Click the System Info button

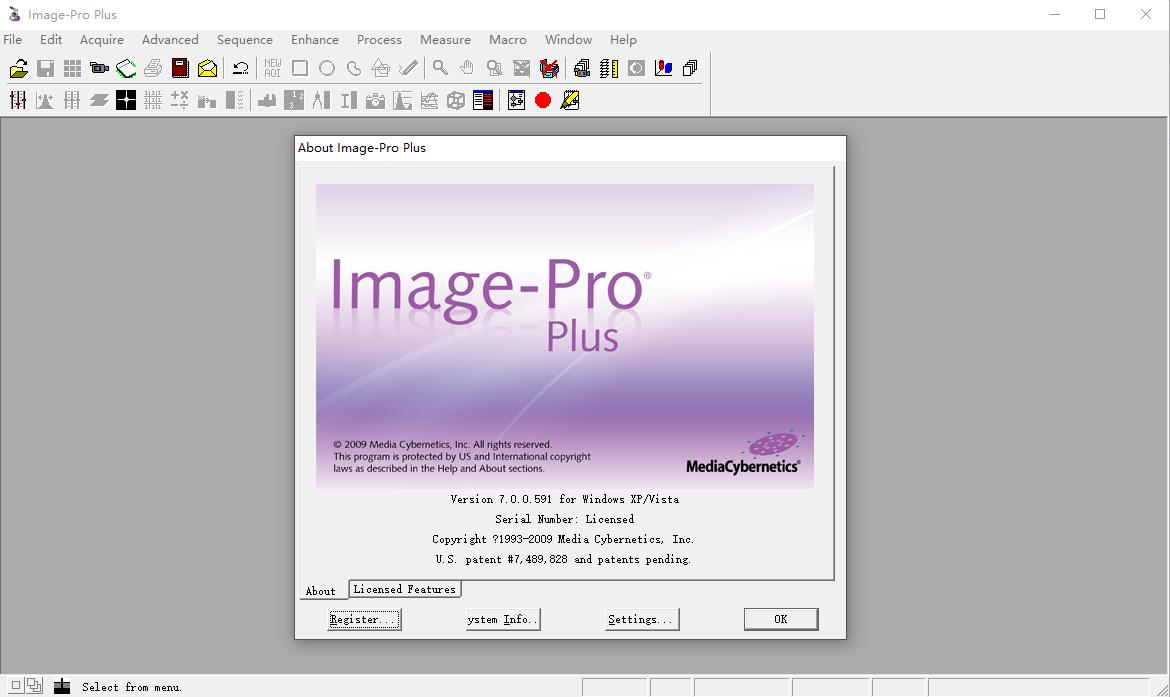click(x=503, y=619)
